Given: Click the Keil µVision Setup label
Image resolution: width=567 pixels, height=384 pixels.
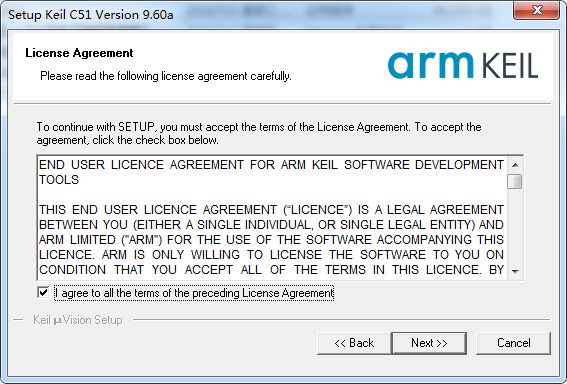Looking at the screenshot, I should [78, 320].
